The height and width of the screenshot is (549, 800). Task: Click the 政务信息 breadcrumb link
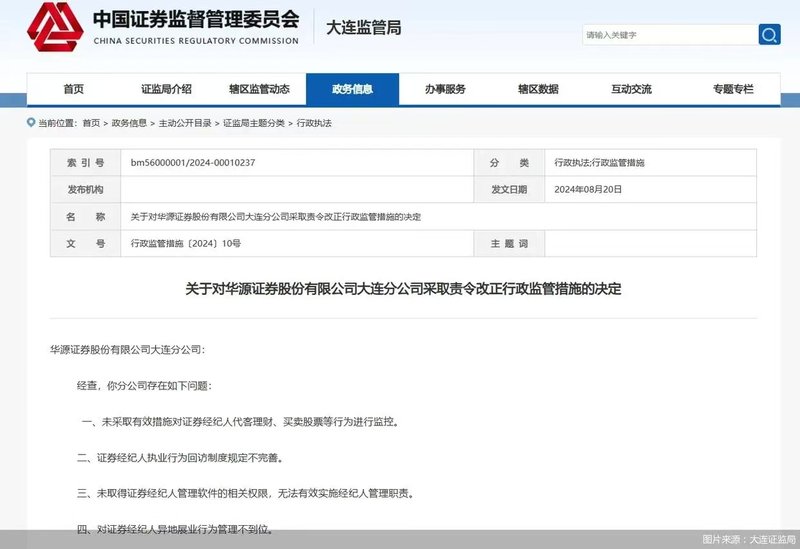(129, 123)
